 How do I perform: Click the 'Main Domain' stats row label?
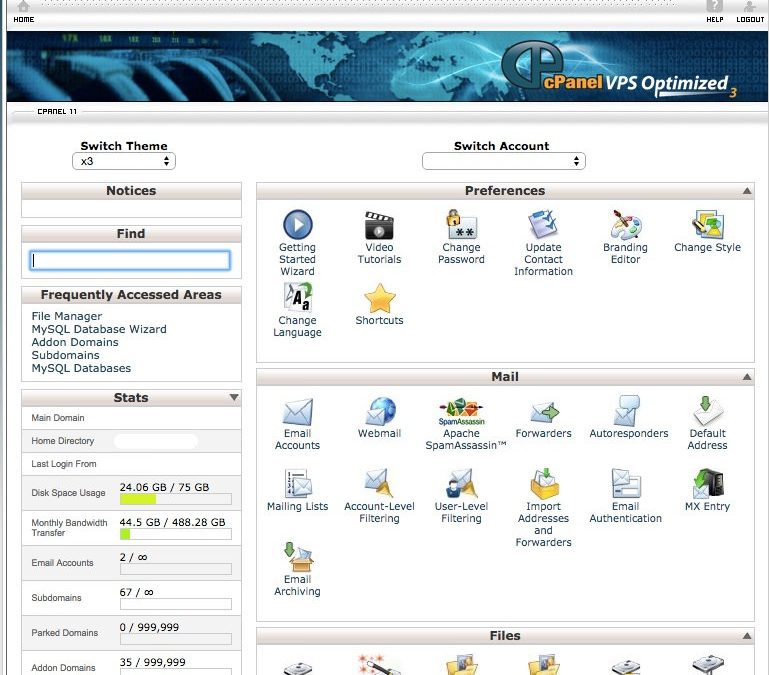(58, 418)
